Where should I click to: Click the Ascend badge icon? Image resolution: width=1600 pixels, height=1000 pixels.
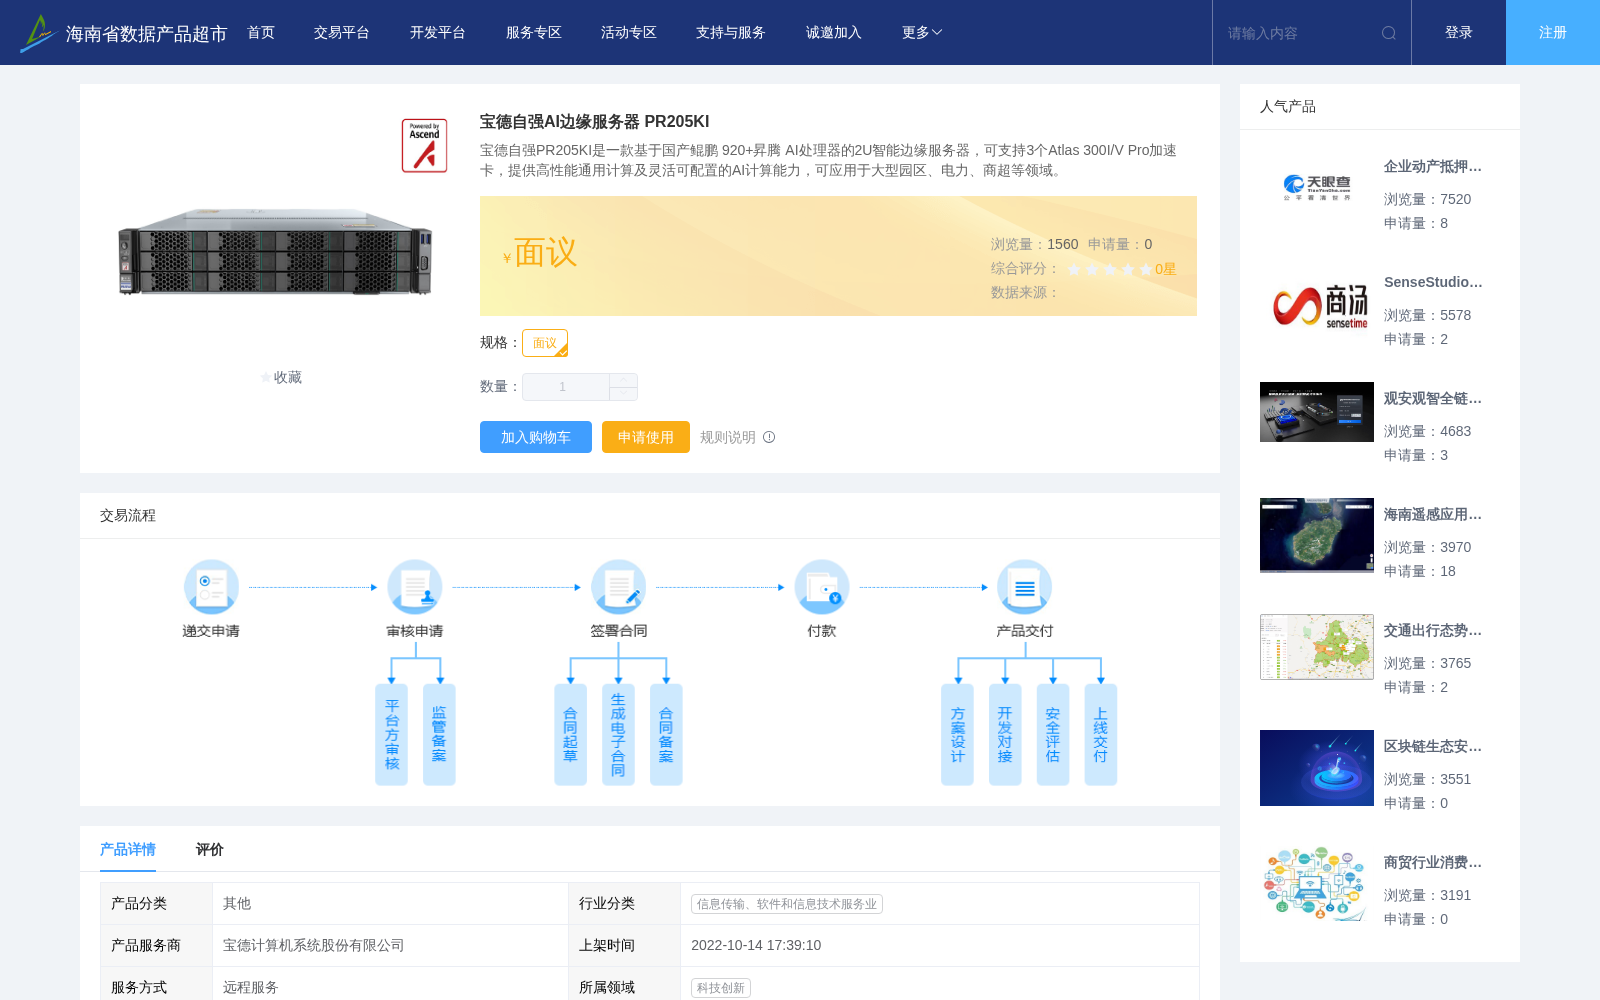[424, 146]
